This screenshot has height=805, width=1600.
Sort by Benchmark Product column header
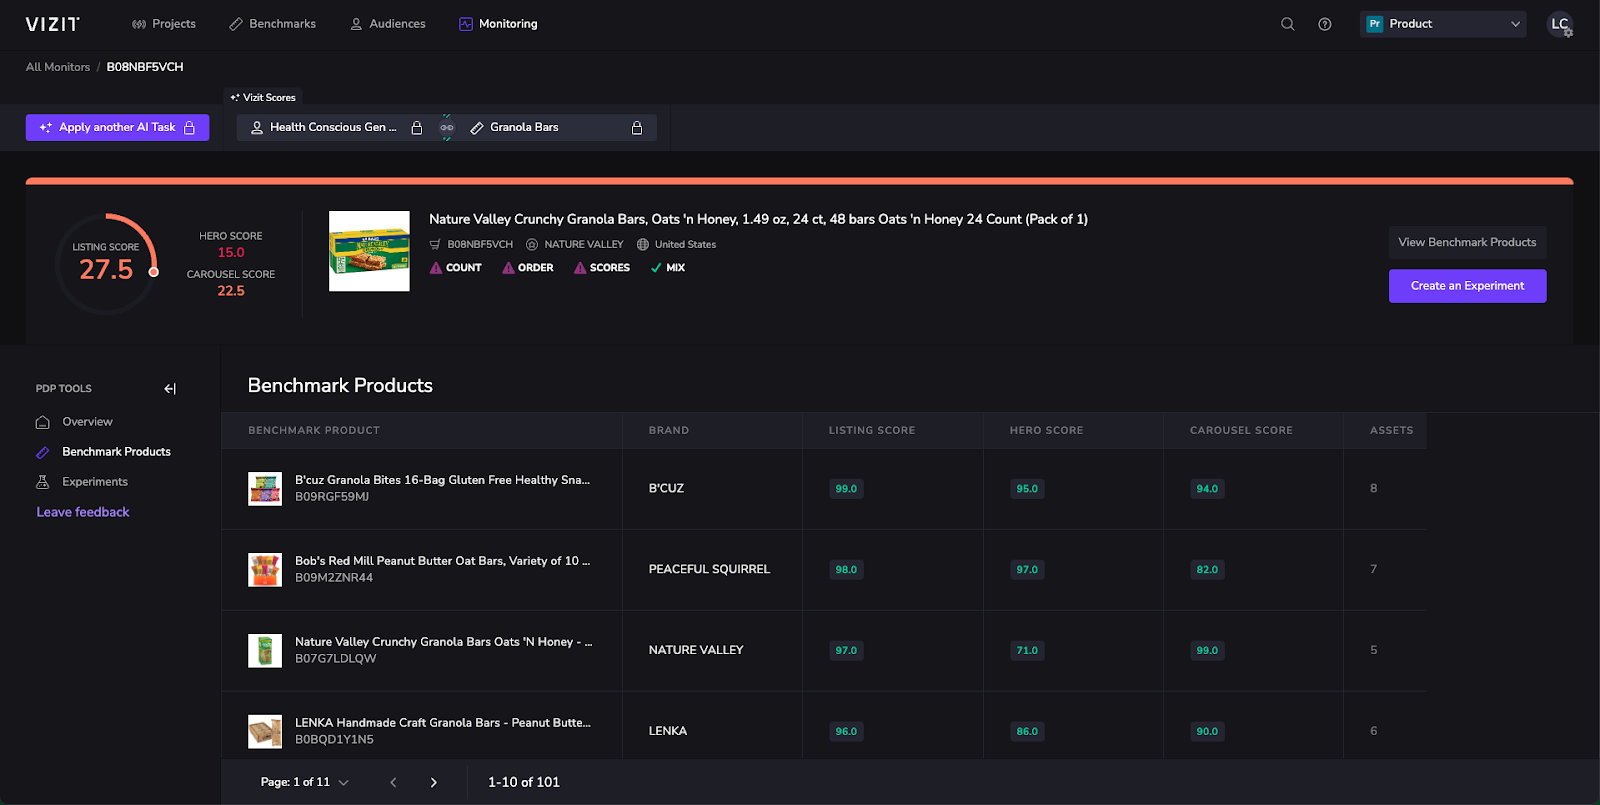[314, 430]
